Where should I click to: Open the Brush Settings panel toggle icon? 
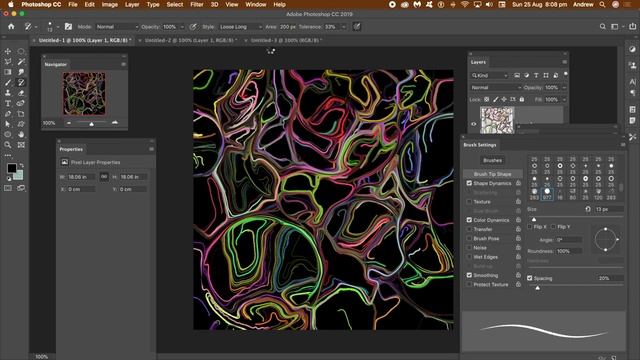(x=68, y=27)
